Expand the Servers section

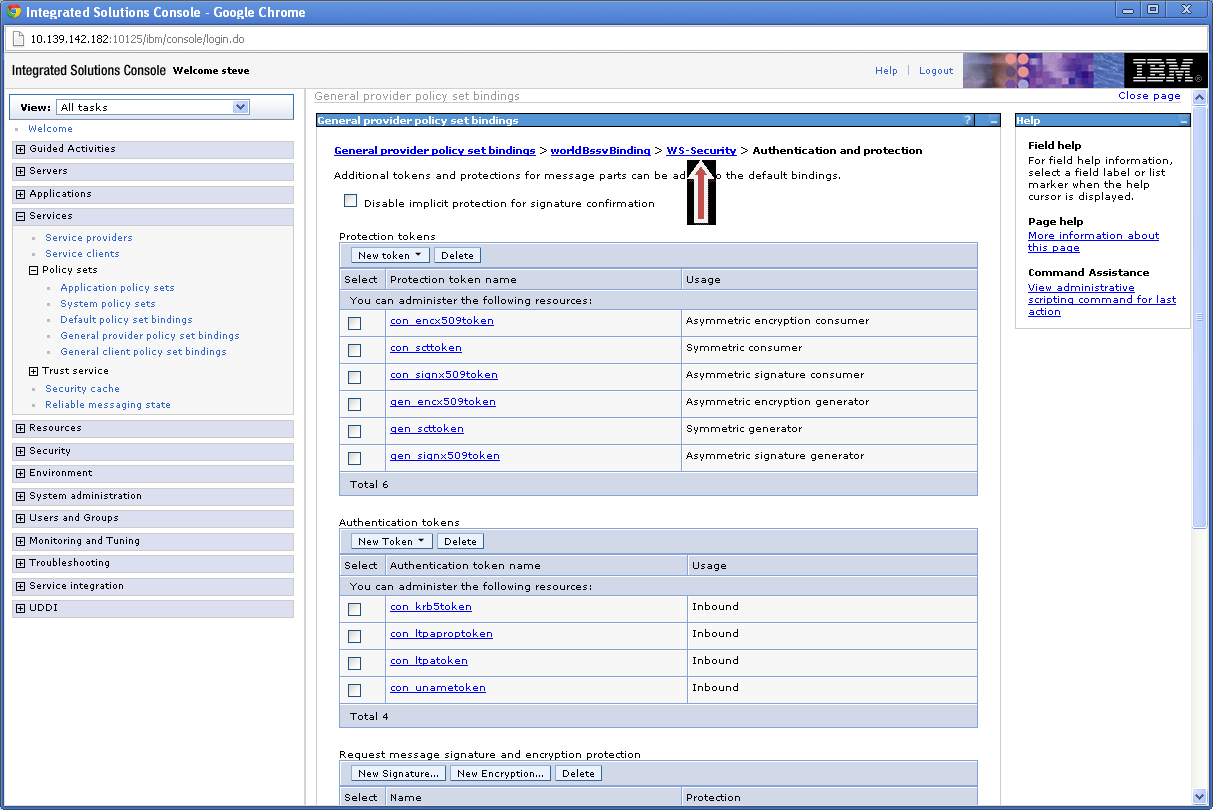(21, 171)
